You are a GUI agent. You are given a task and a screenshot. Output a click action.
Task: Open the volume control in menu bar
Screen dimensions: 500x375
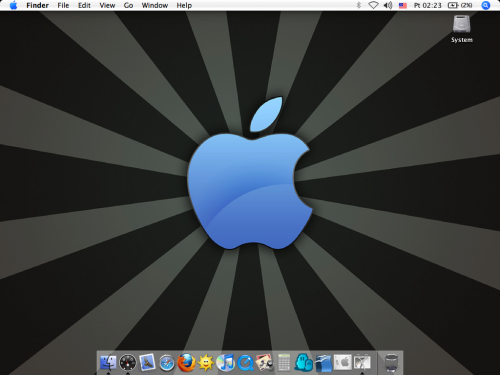pos(388,5)
